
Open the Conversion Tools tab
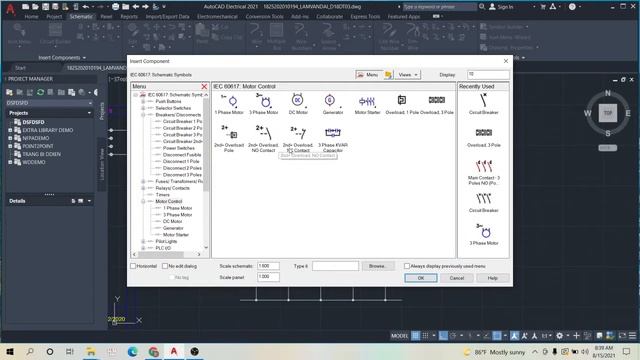tap(264, 17)
